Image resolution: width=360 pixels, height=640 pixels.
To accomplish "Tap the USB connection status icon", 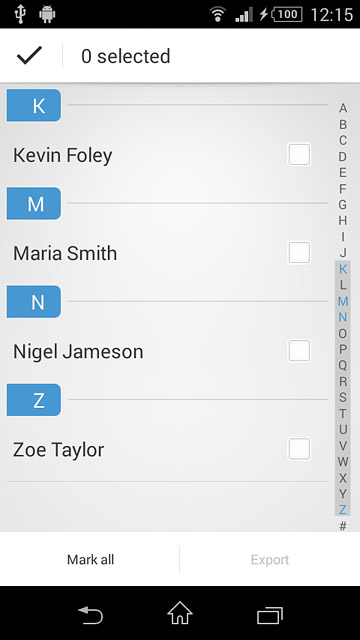I will (x=20, y=14).
